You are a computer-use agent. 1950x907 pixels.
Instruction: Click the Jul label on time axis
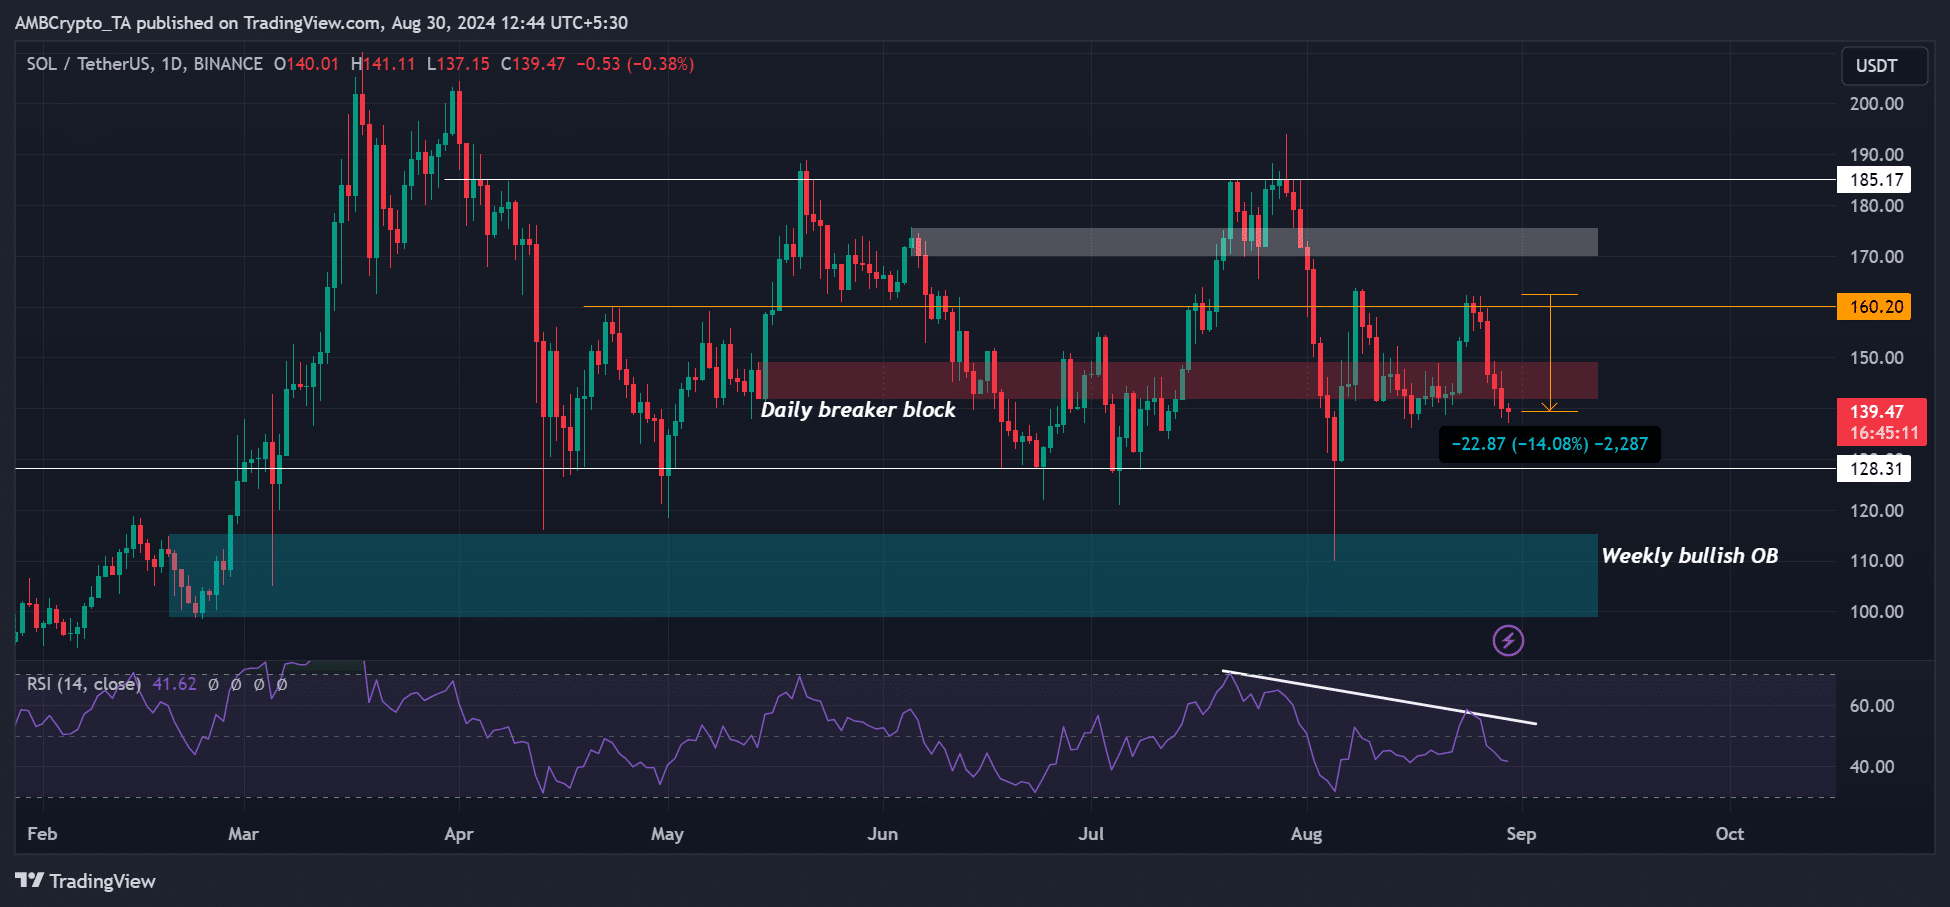(x=1091, y=834)
